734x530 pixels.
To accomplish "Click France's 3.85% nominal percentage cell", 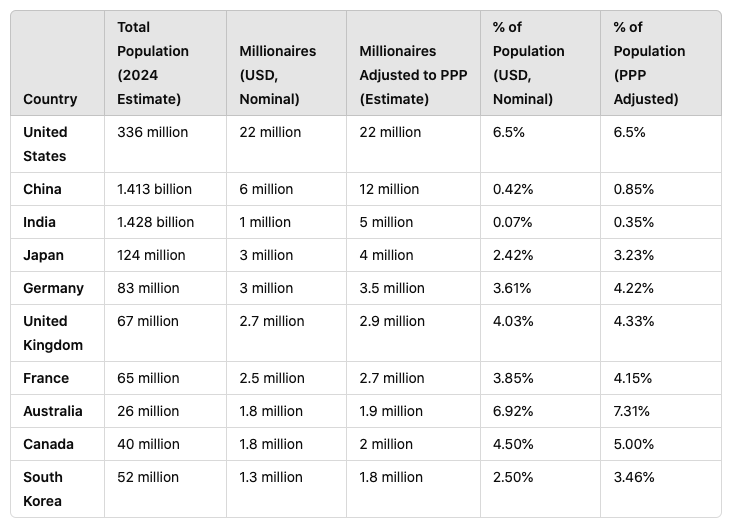I will [514, 378].
